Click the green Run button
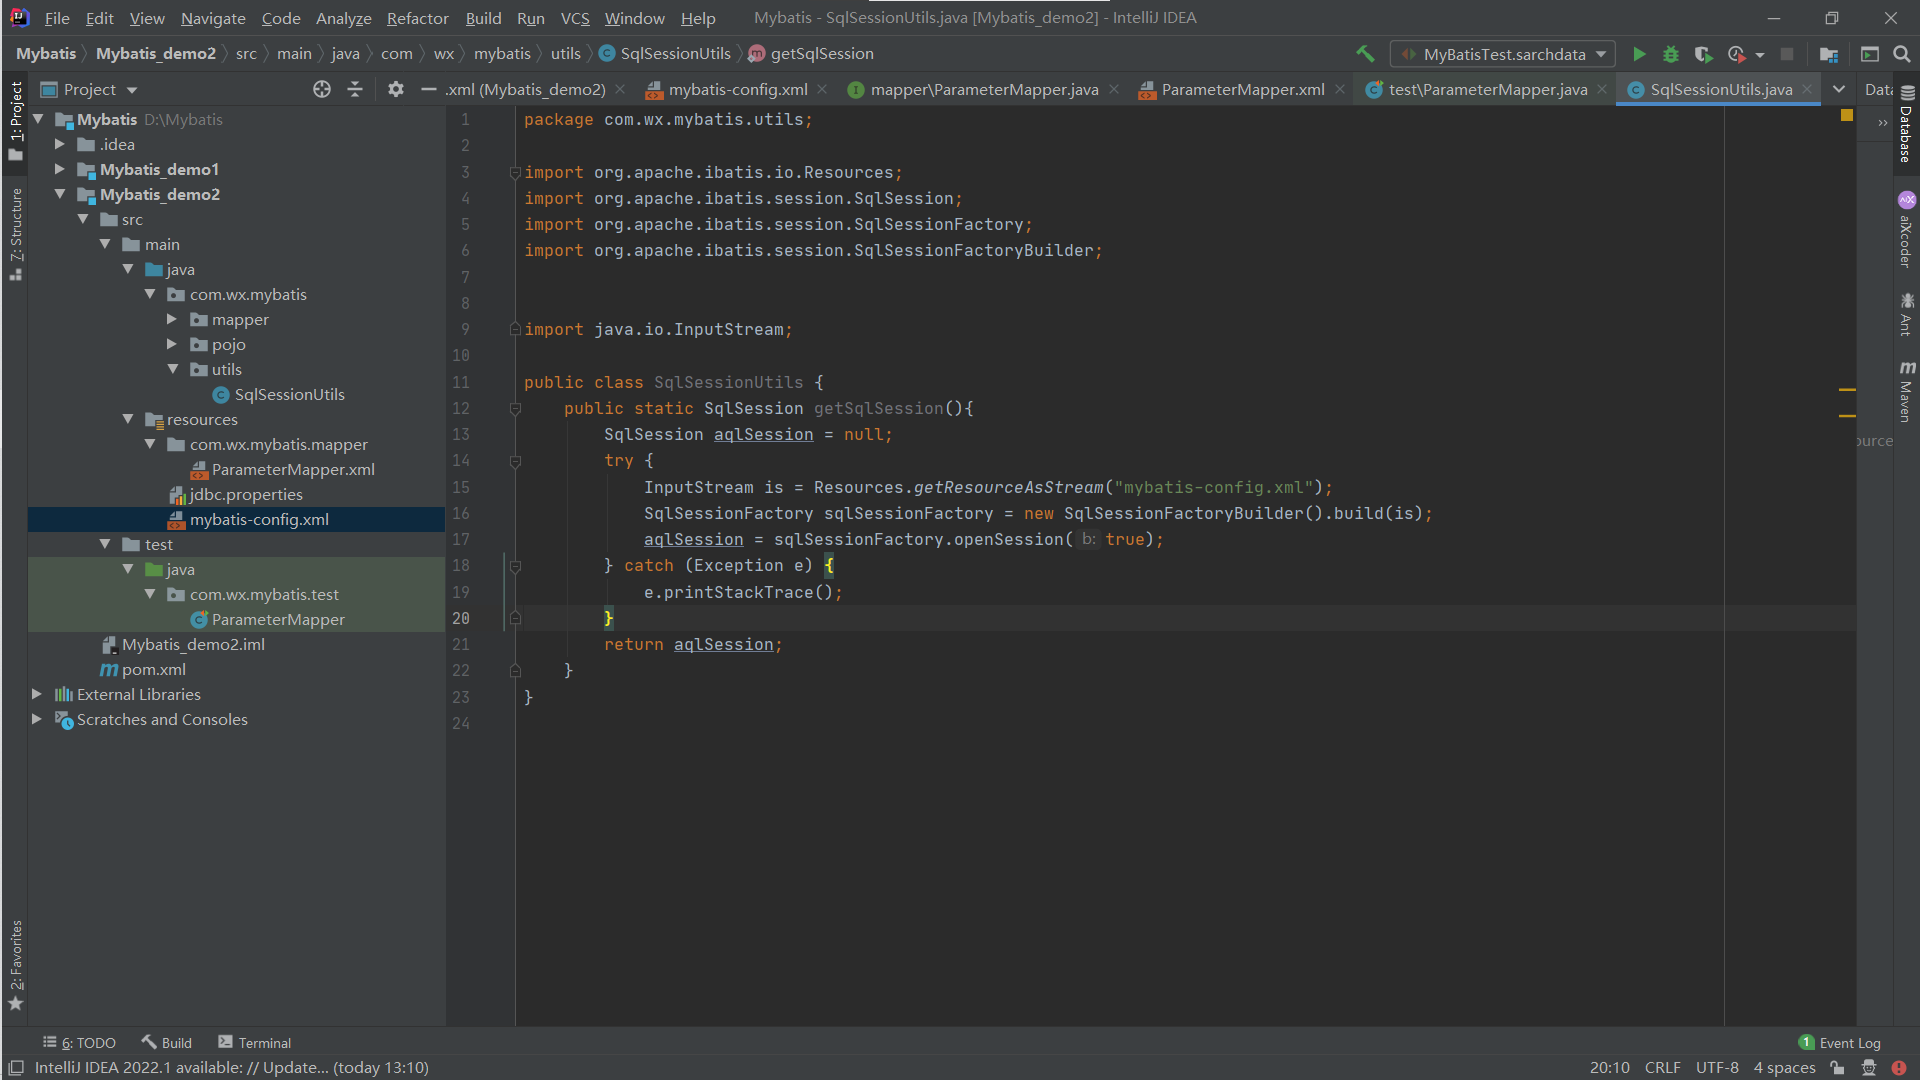1920x1080 pixels. click(1638, 54)
